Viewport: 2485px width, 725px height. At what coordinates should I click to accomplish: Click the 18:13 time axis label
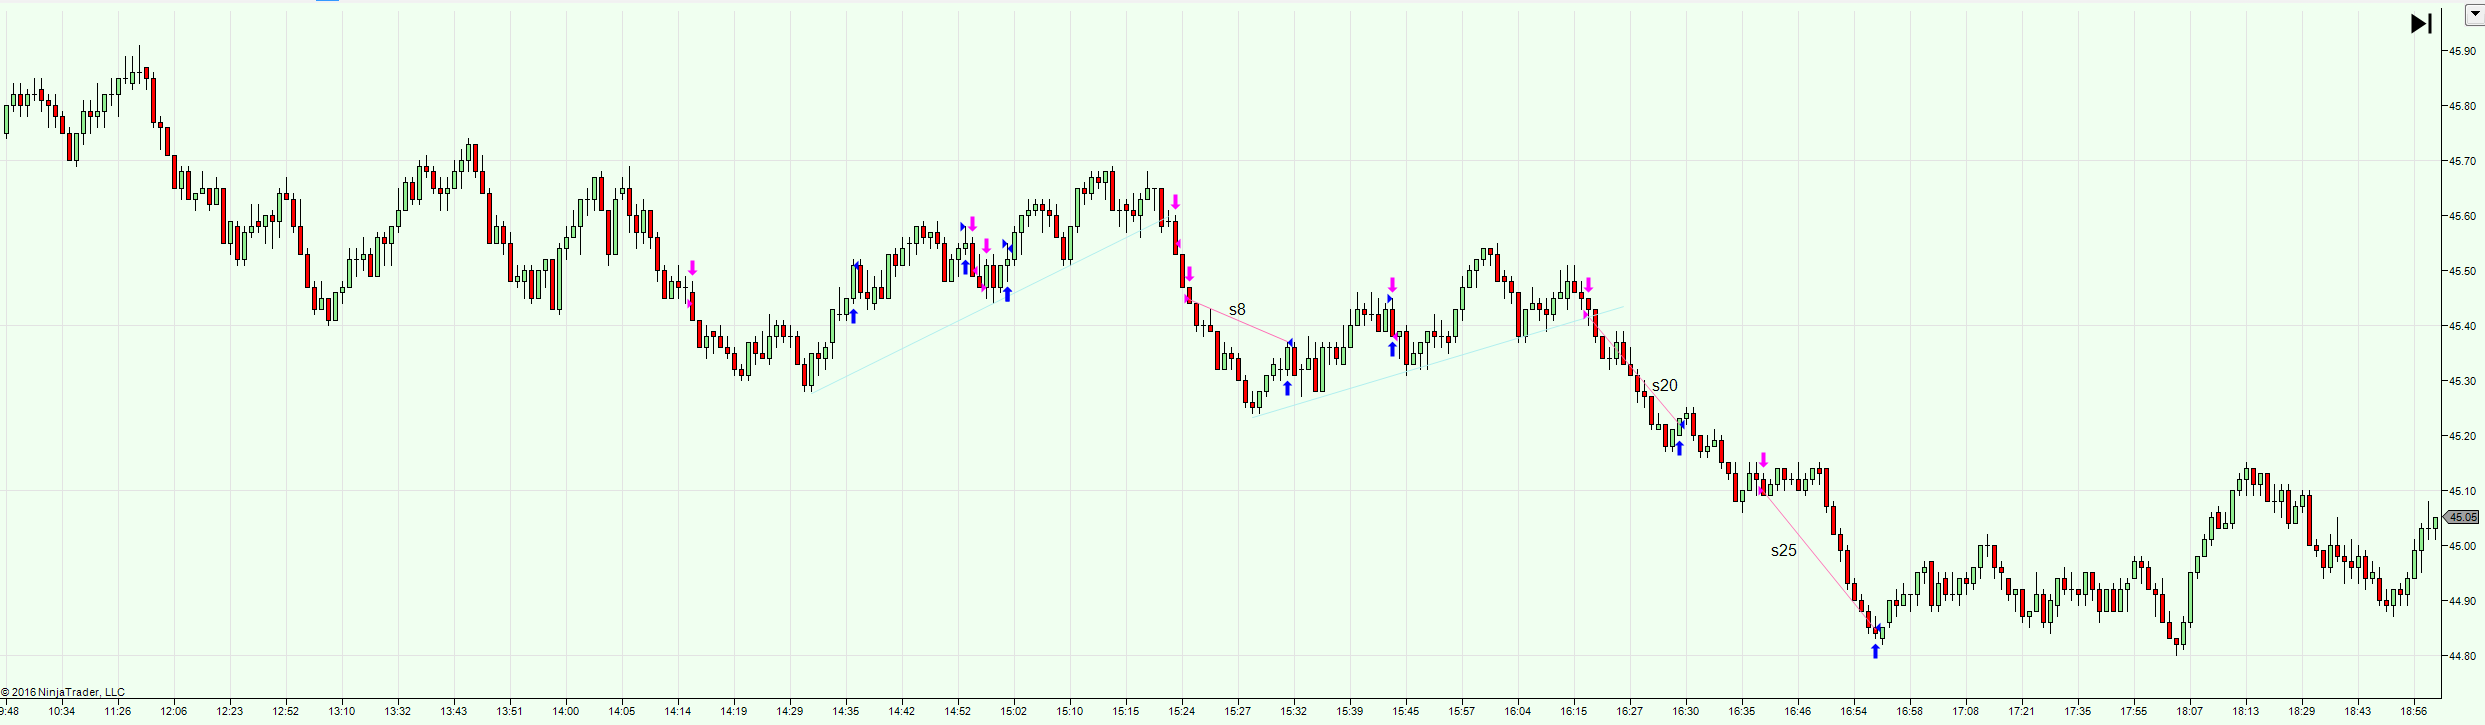tap(2246, 712)
